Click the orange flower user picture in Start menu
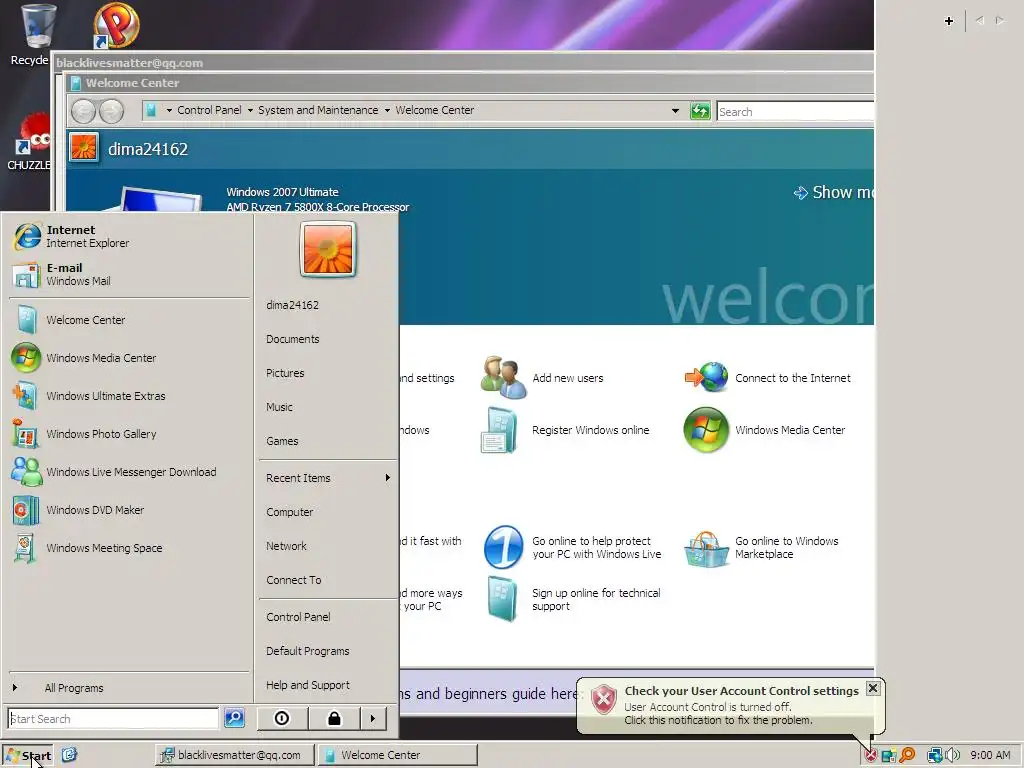This screenshot has height=768, width=1024. tap(328, 249)
